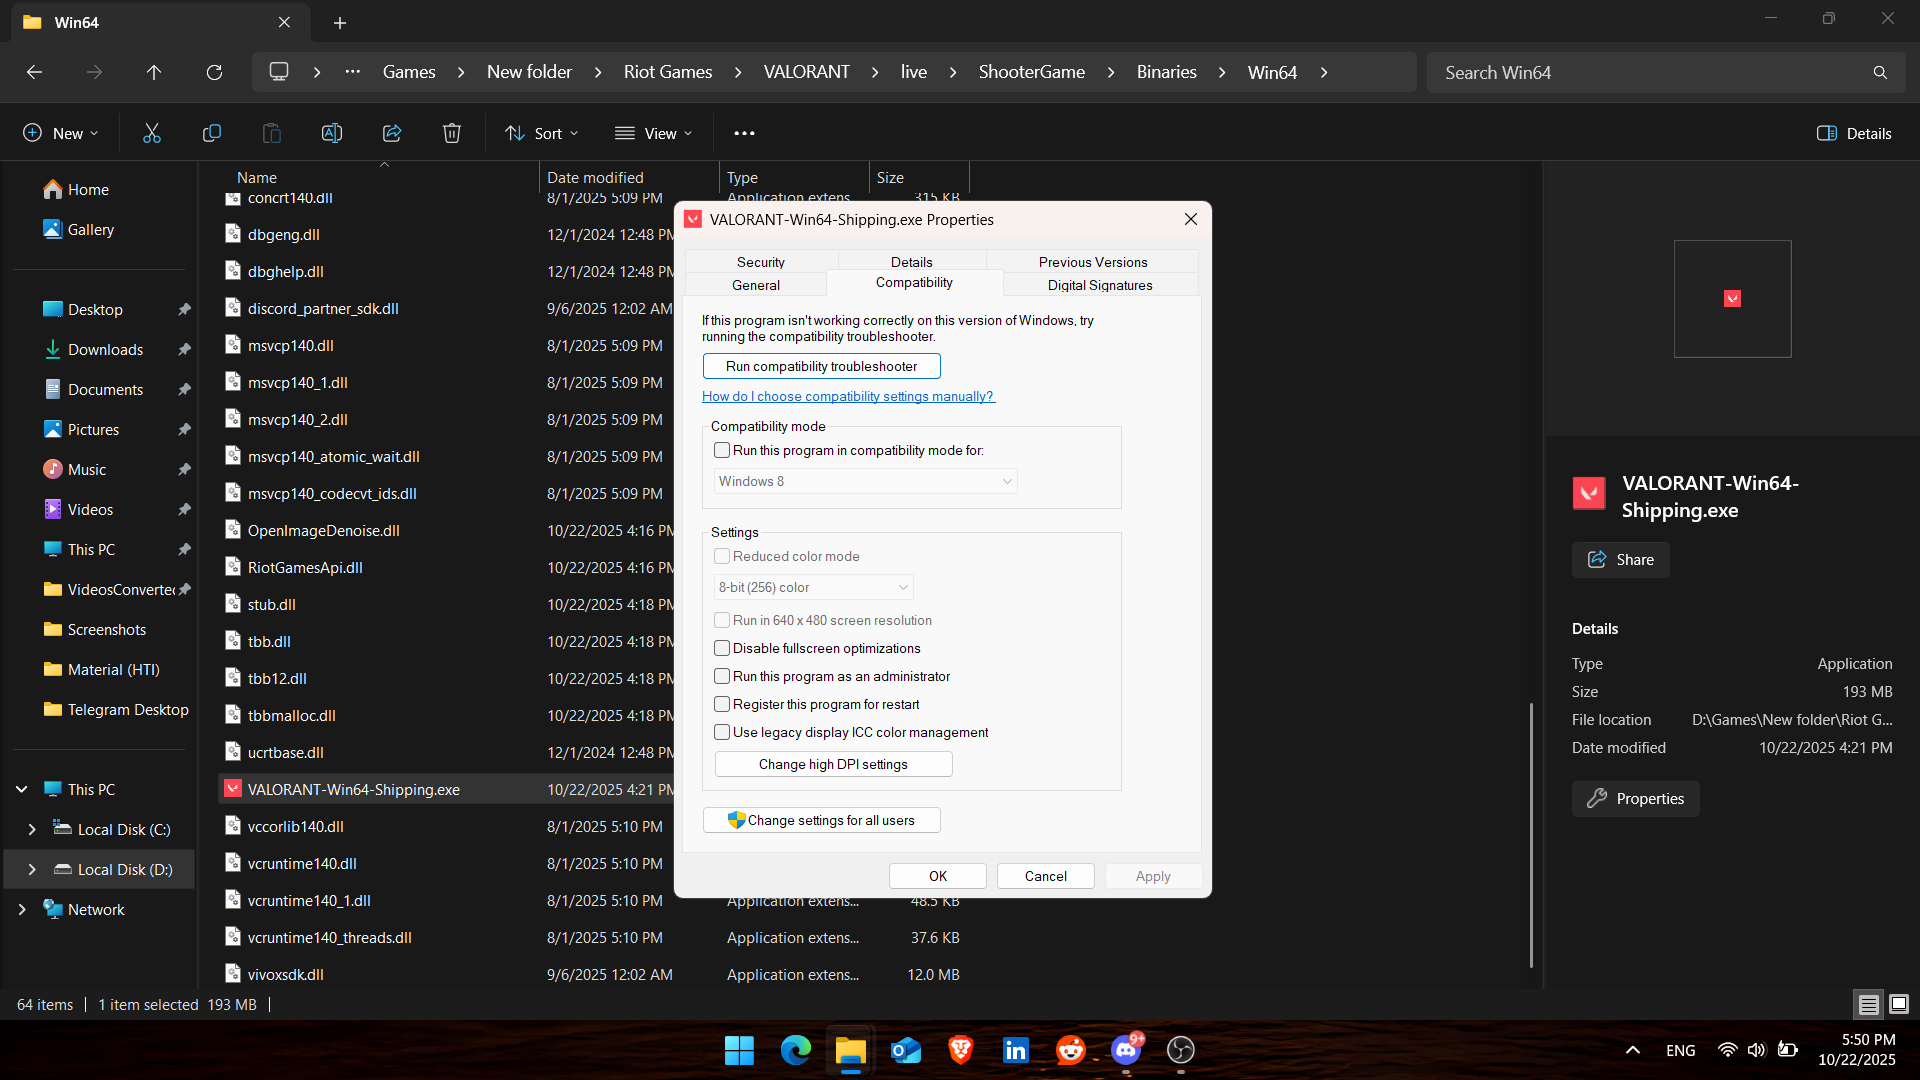Switch to the Digital Signatures tab
Image resolution: width=1920 pixels, height=1080 pixels.
coord(1100,285)
